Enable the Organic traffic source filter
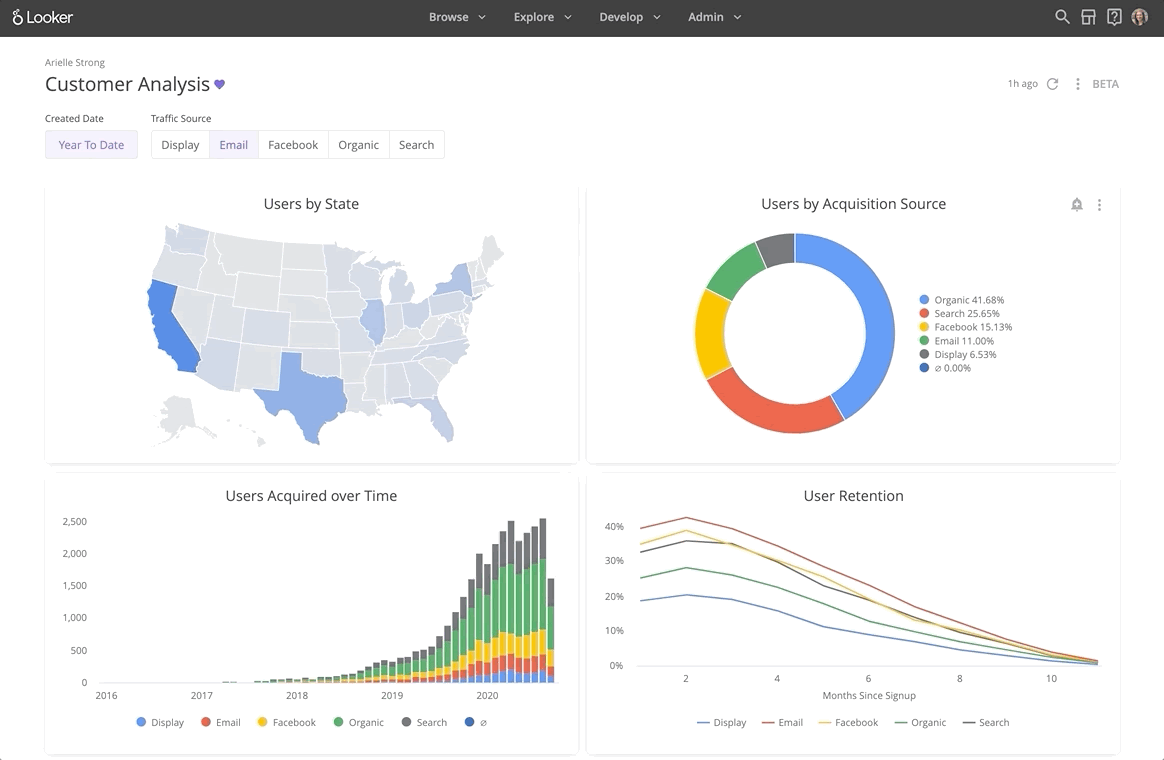This screenshot has width=1164, height=760. 358,144
